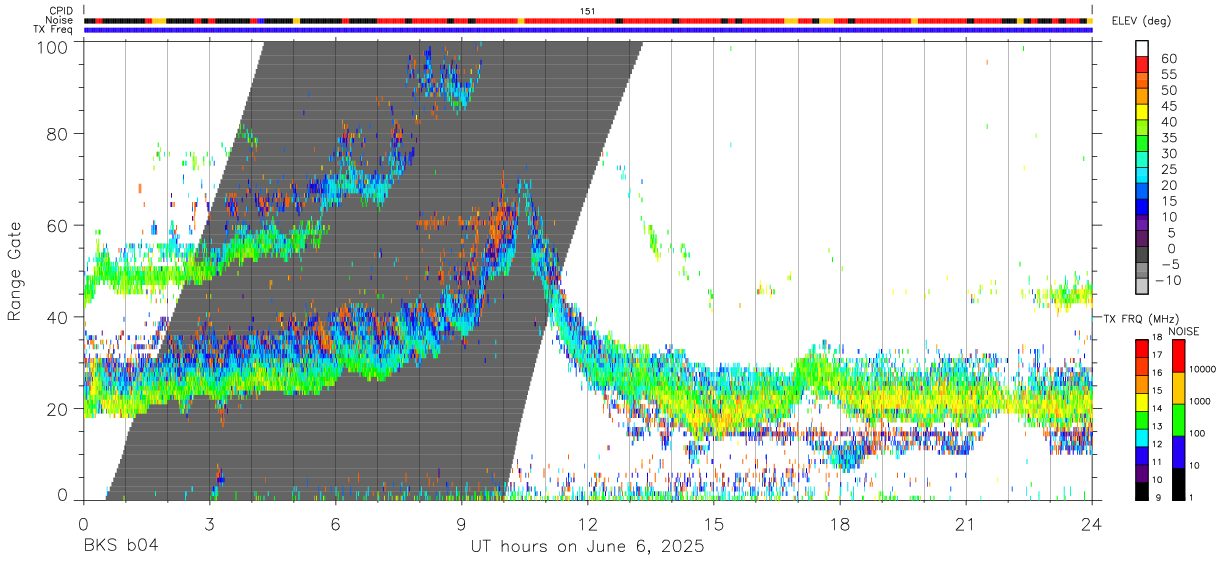The height and width of the screenshot is (567, 1228).
Task: Click the Noise timeline bar near hour 12
Action: click(x=588, y=20)
